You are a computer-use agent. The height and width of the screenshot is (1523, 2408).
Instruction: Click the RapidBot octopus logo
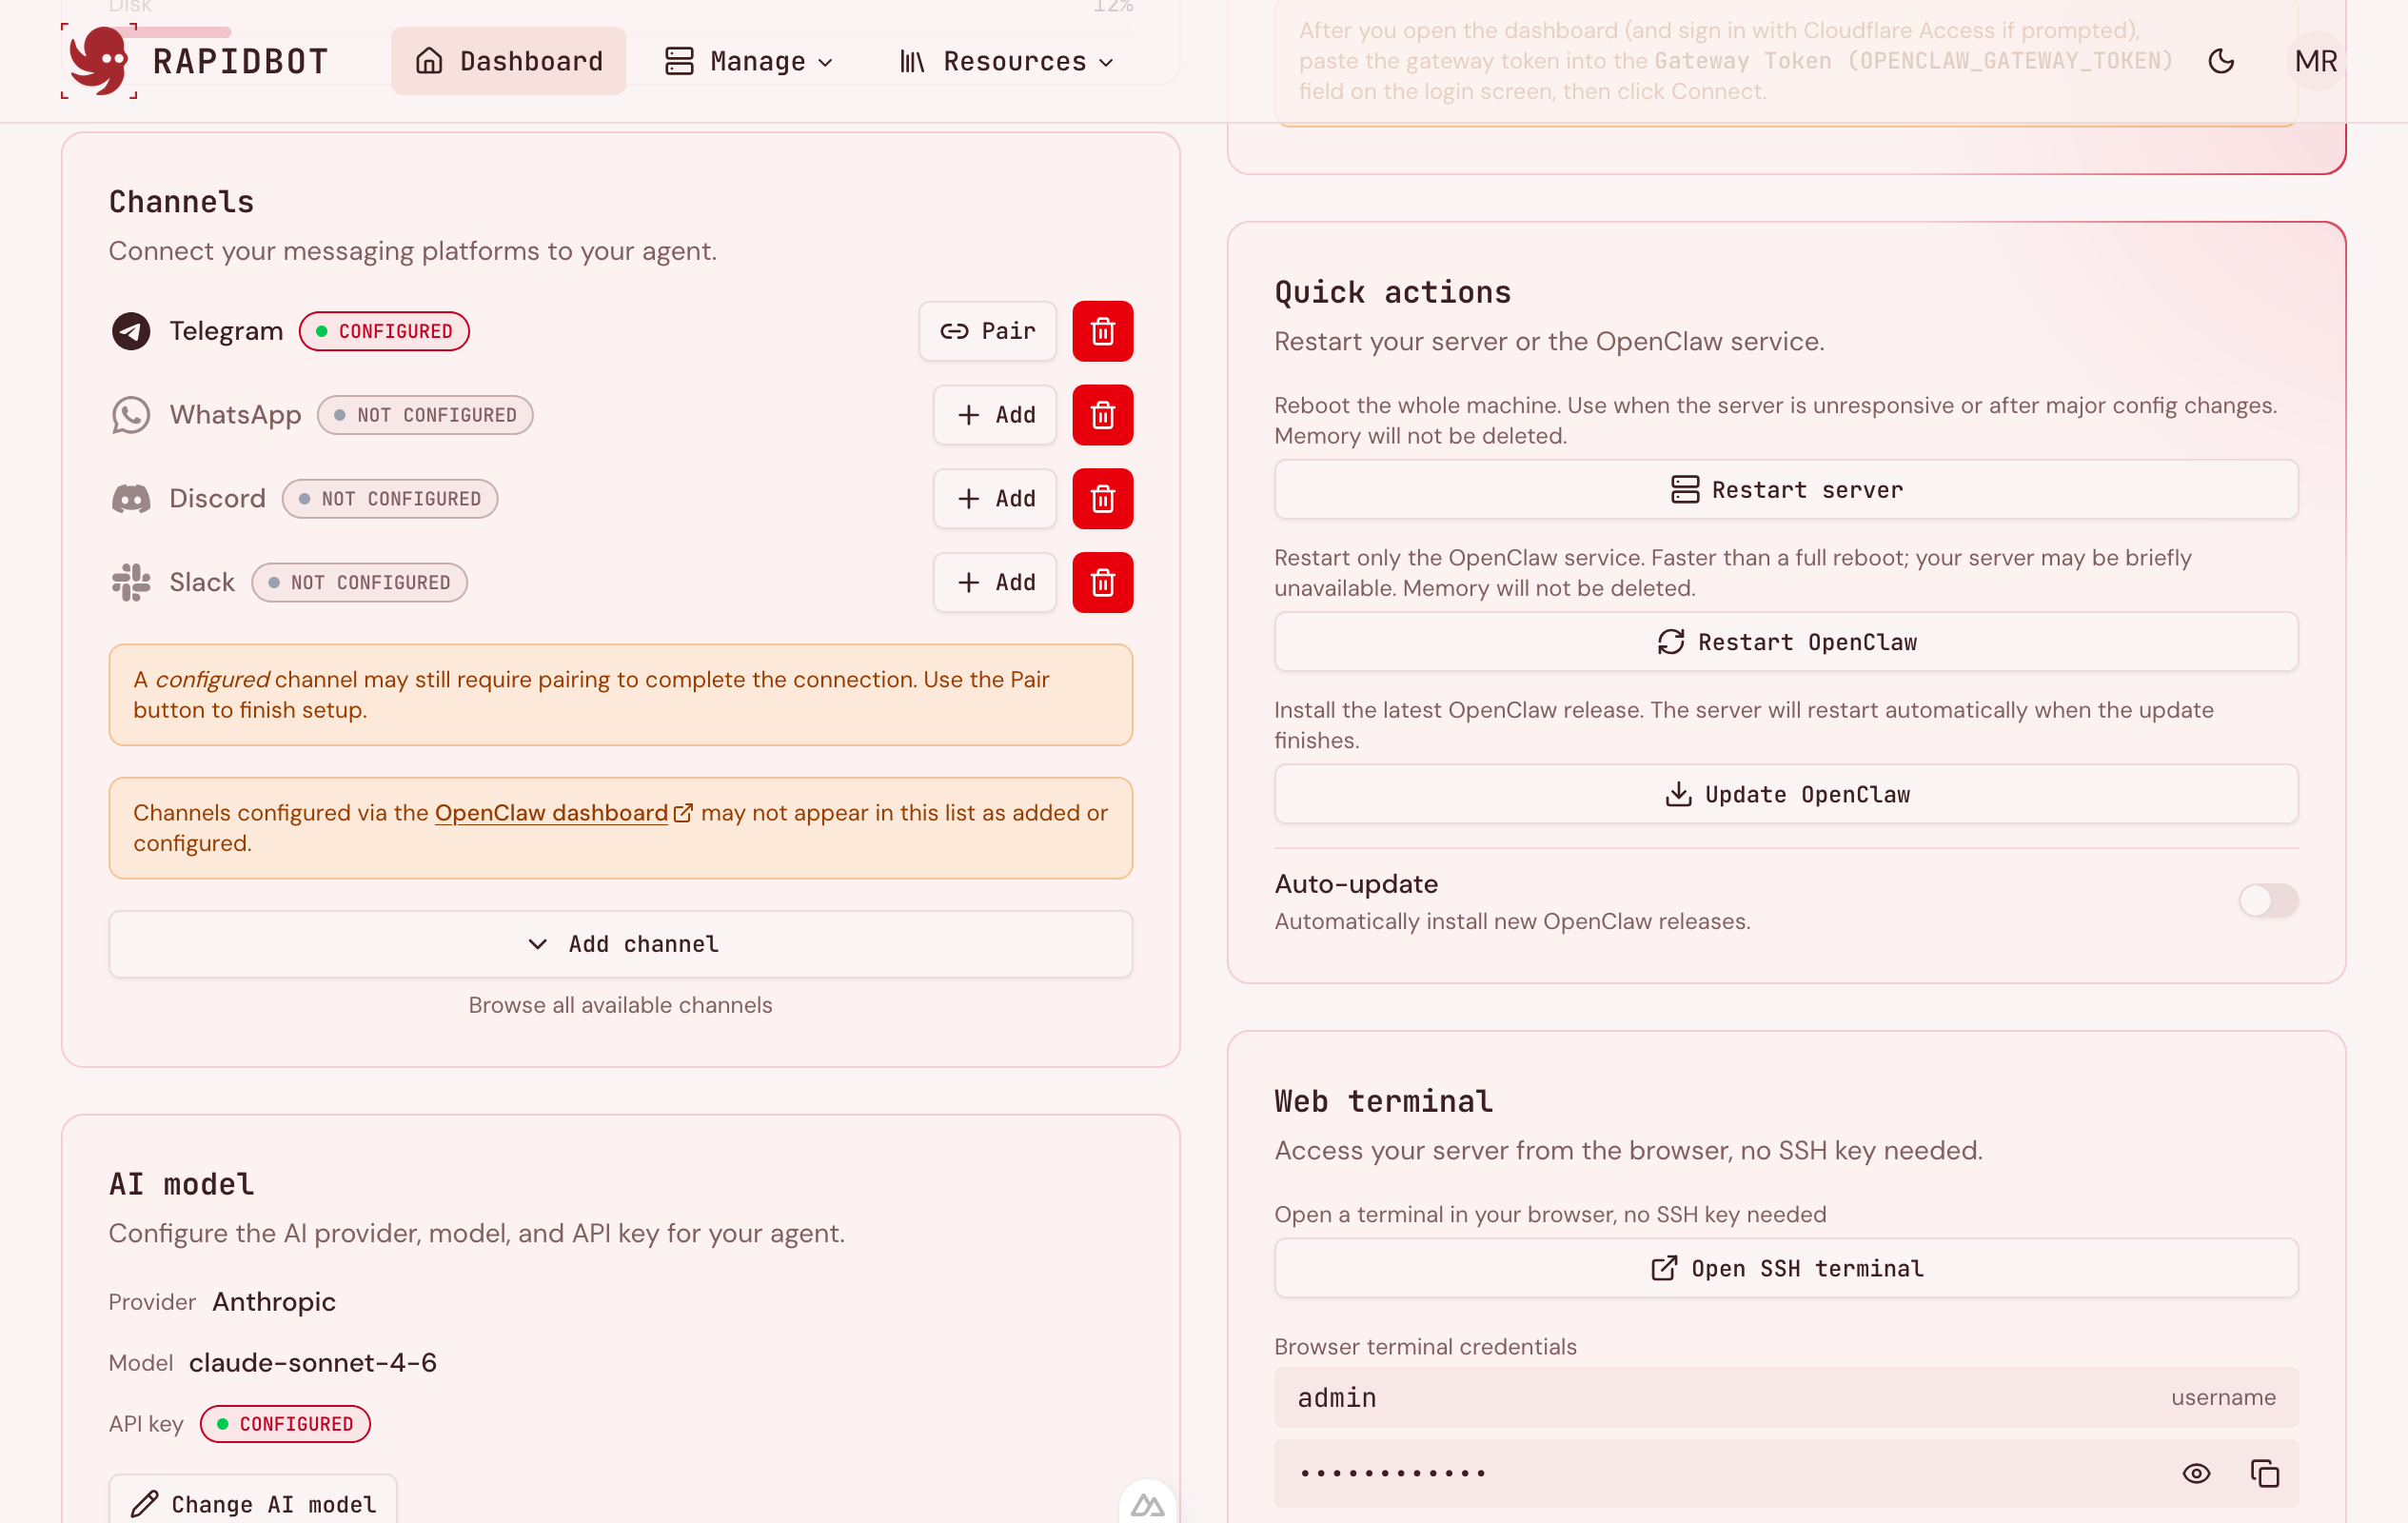[99, 61]
